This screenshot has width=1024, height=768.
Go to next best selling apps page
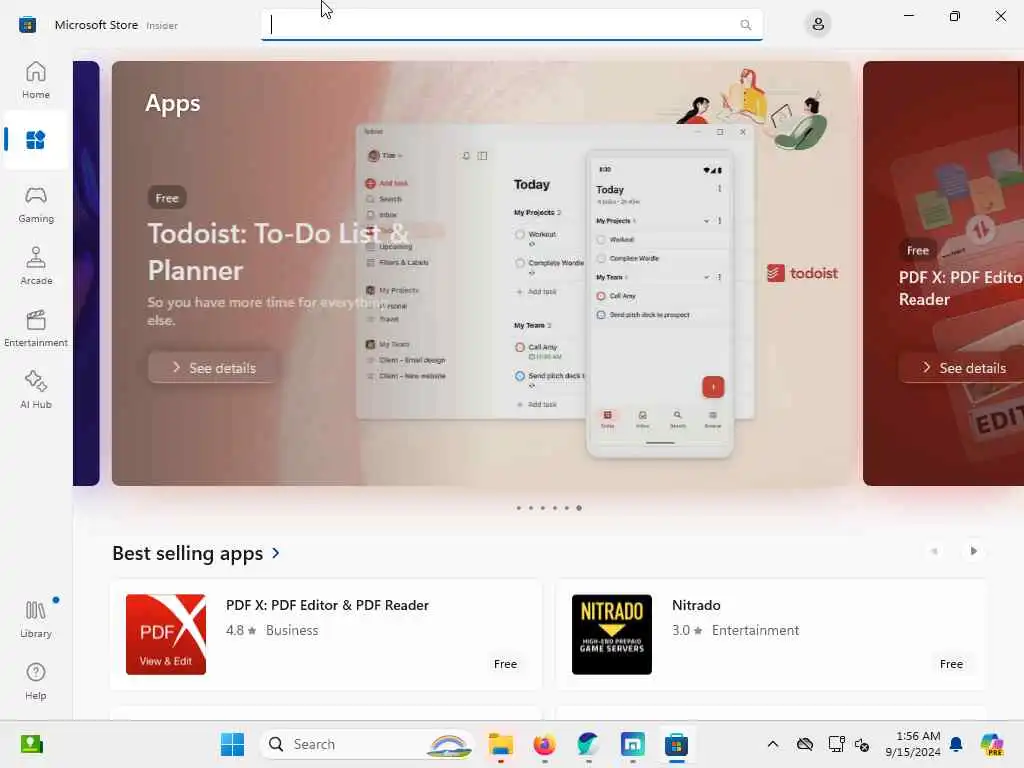[x=973, y=551]
